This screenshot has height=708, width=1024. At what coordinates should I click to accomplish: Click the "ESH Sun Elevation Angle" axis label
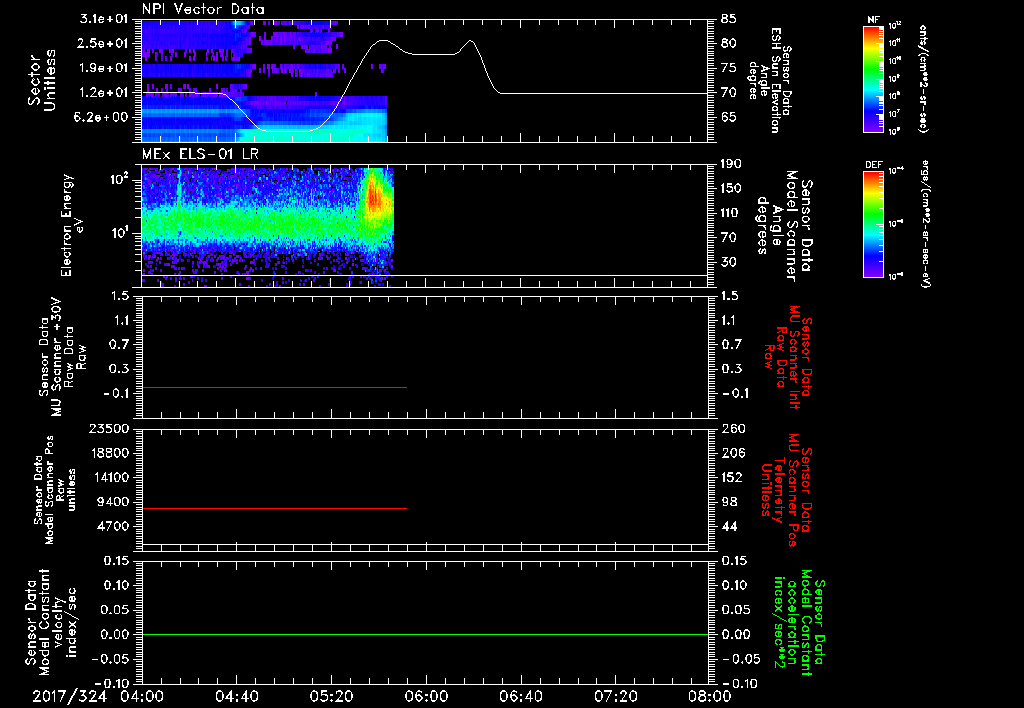(769, 80)
